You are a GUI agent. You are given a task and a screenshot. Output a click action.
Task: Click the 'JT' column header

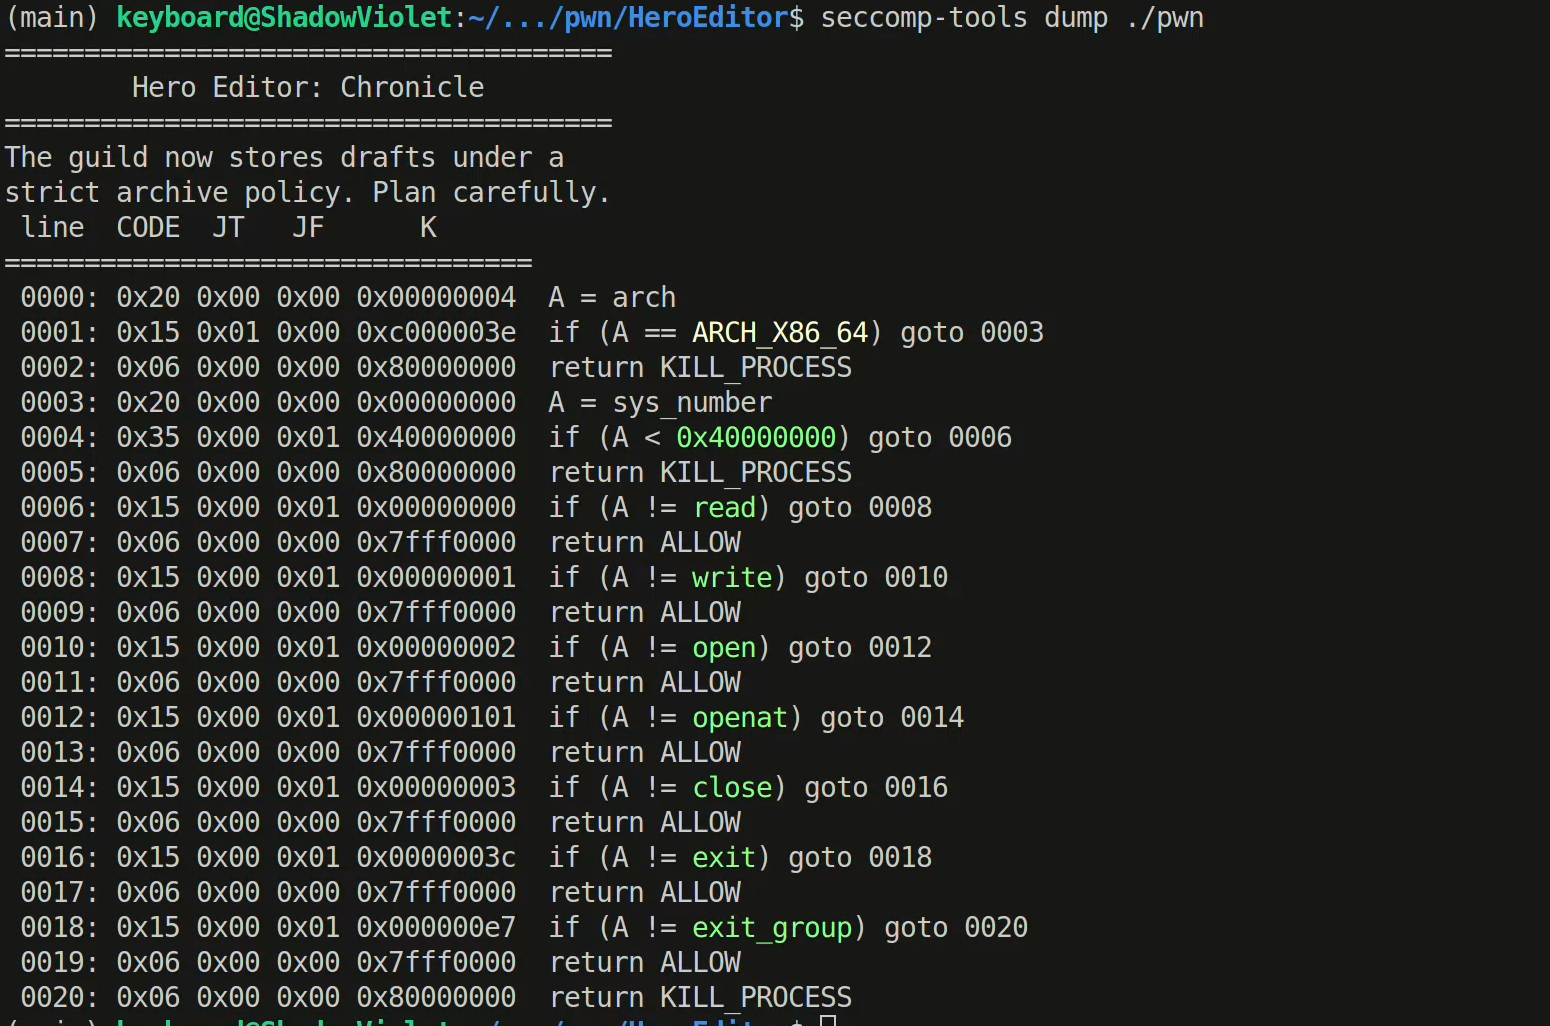(x=228, y=228)
